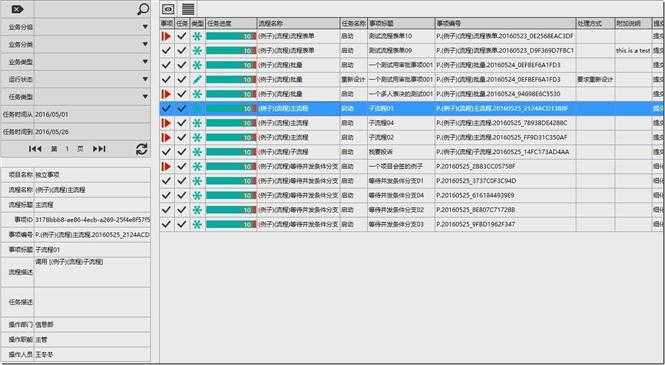
Task: Click asterisk icon in 一个多人表决的测试001 row
Action: 197,94
